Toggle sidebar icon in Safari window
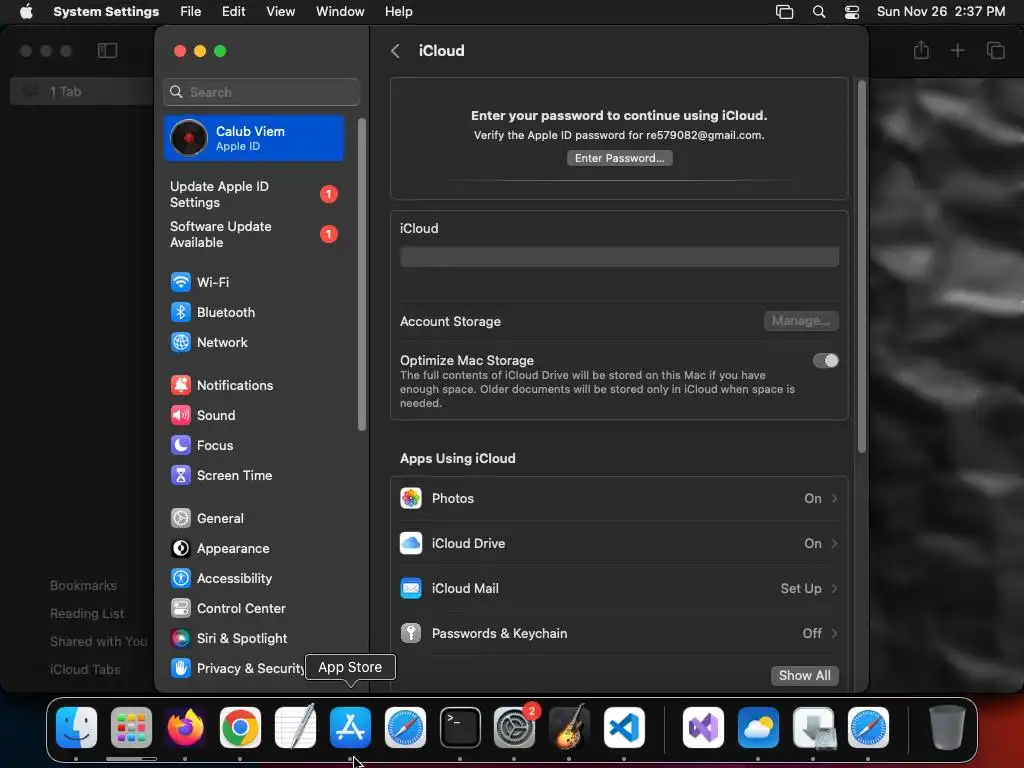The image size is (1024, 768). 107,50
